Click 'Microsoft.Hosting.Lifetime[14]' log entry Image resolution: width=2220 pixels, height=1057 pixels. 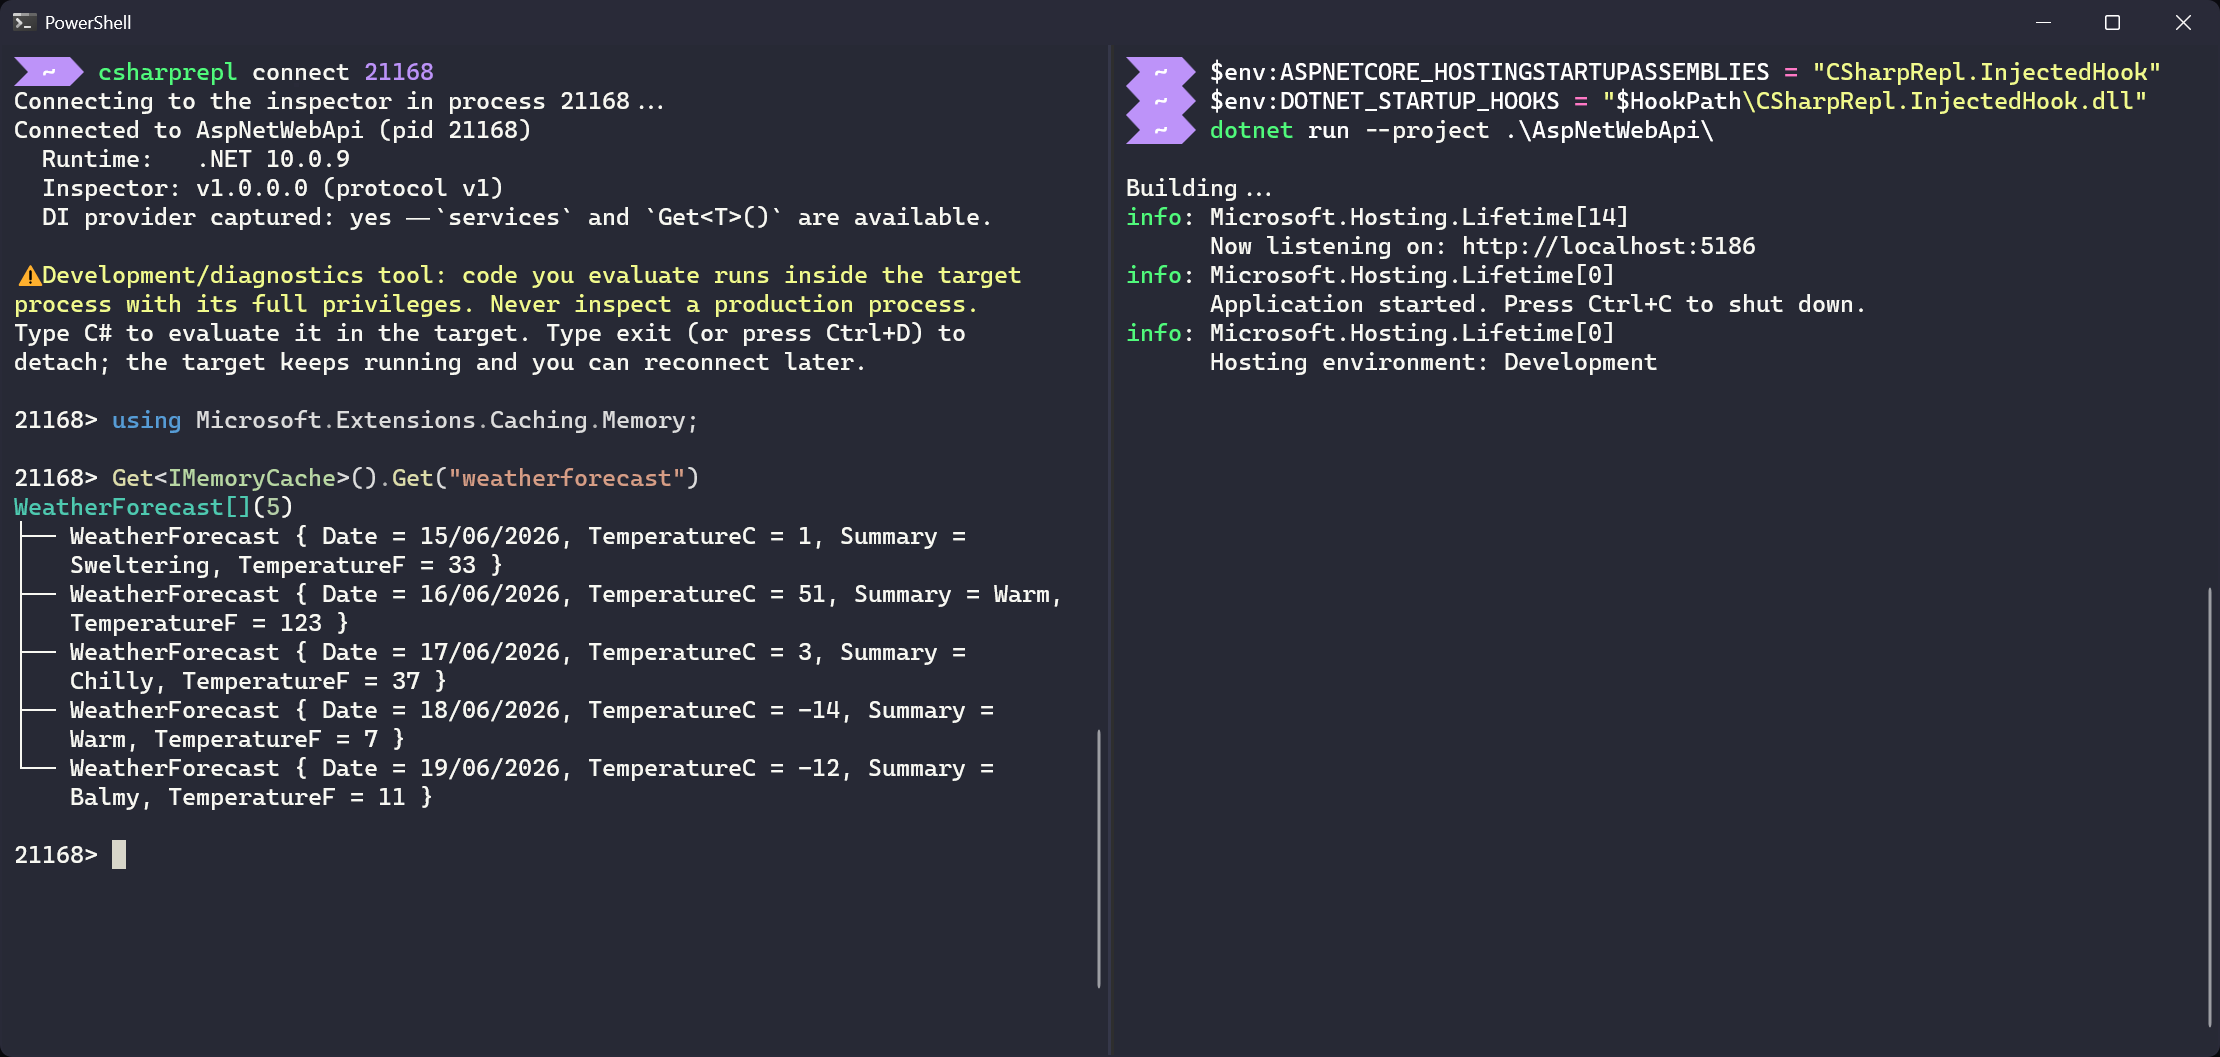click(1419, 217)
